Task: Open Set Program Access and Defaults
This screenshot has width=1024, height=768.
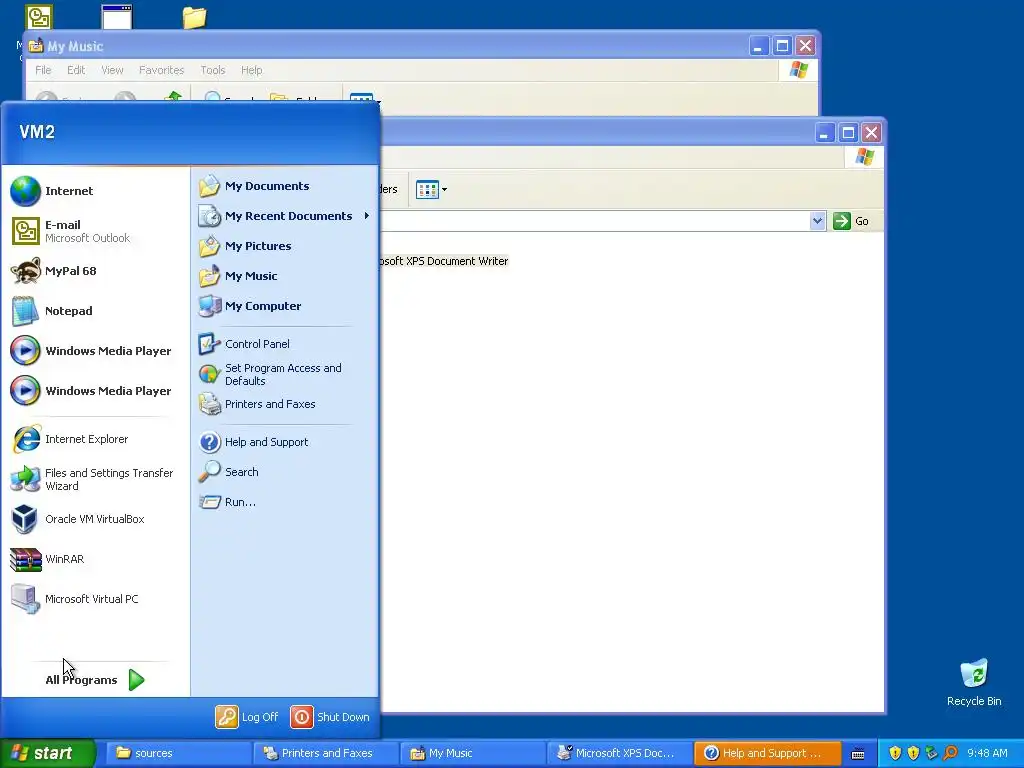Action: 285,374
